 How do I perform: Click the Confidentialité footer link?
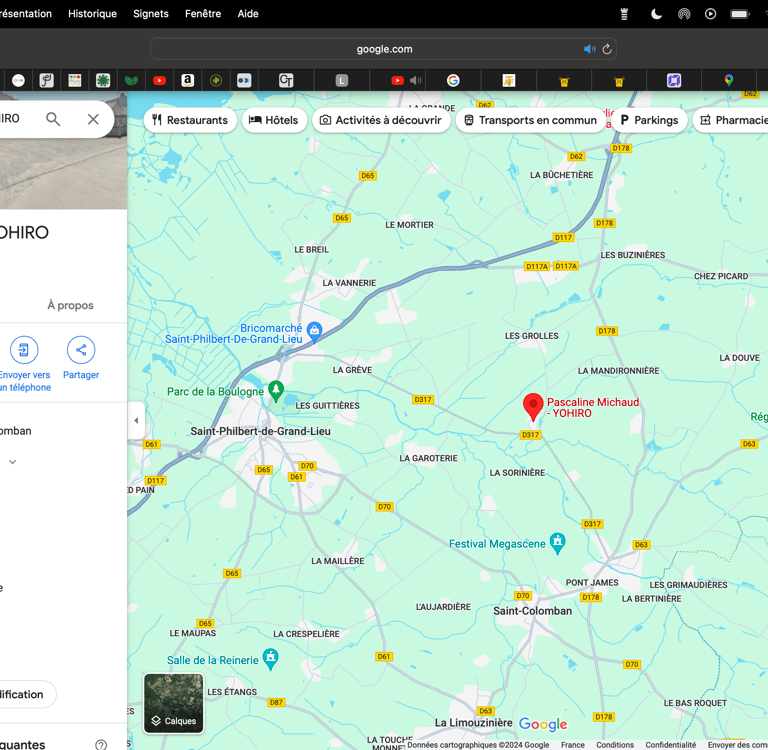coord(671,745)
